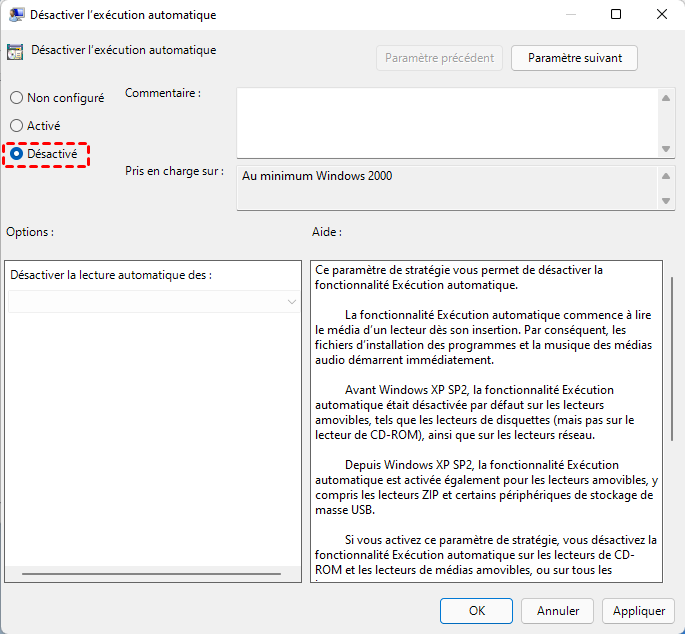Viewport: 685px width, 634px height.
Task: Click the 'Désactiver la lecture automatique des :' label
Action: 111,275
